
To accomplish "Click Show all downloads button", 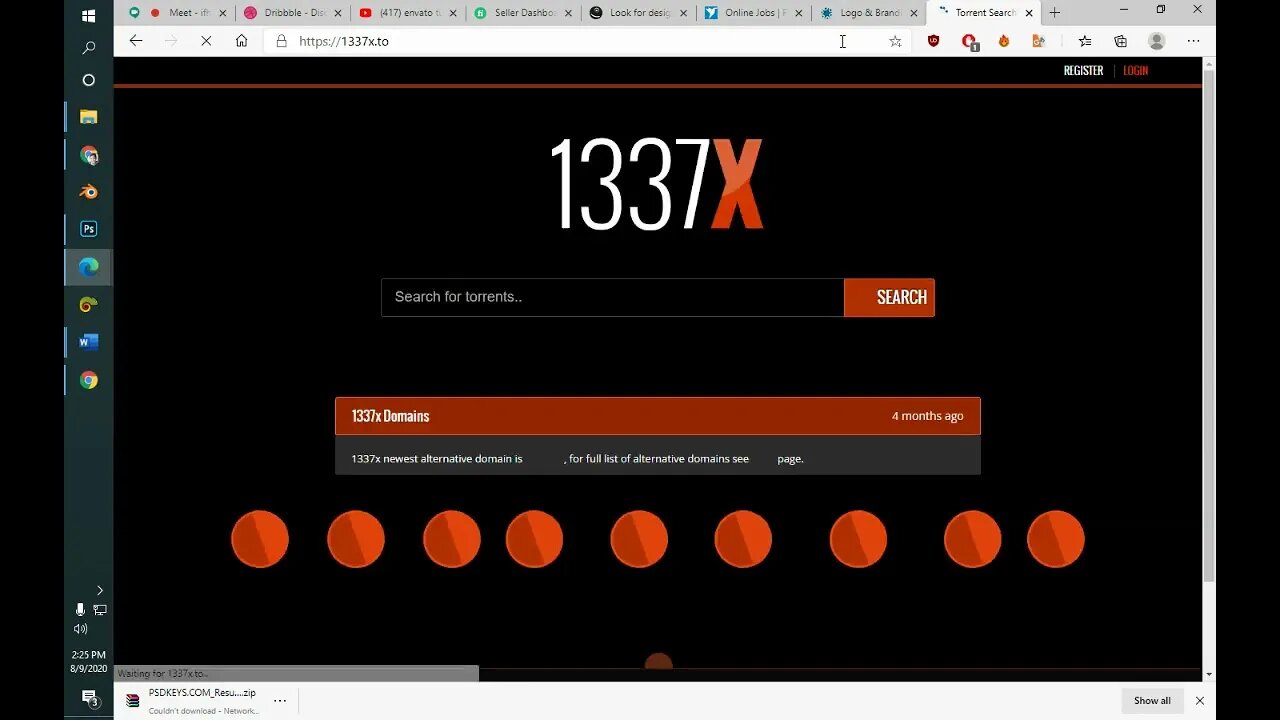I will pyautogui.click(x=1152, y=701).
